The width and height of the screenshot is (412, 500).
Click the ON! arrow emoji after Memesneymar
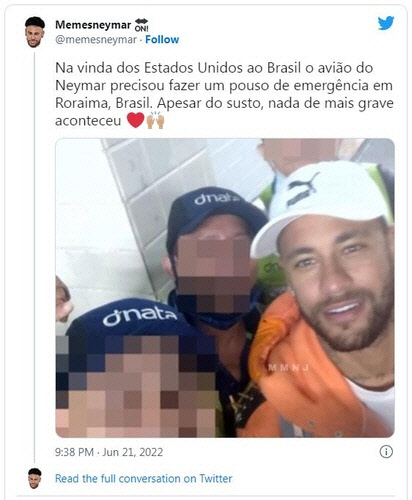click(141, 25)
